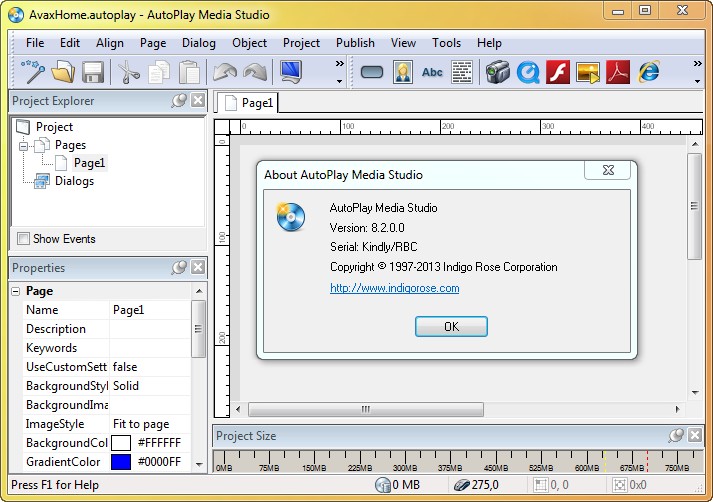Close the Project Size panel

(695, 435)
